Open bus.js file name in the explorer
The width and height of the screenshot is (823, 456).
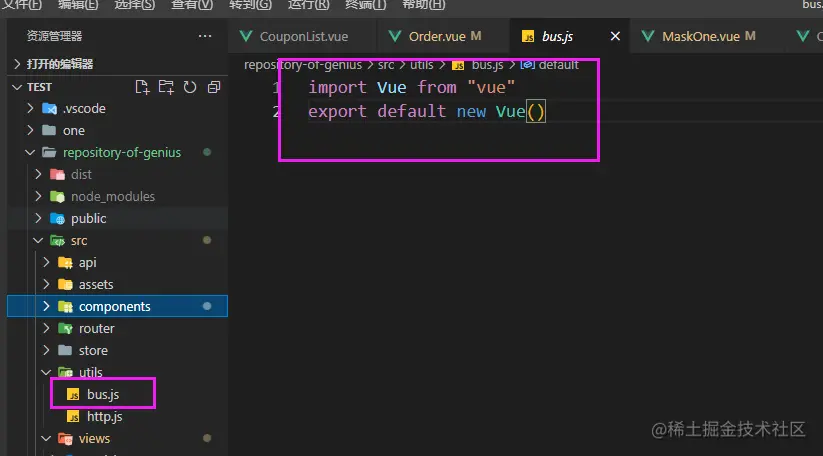(x=103, y=394)
